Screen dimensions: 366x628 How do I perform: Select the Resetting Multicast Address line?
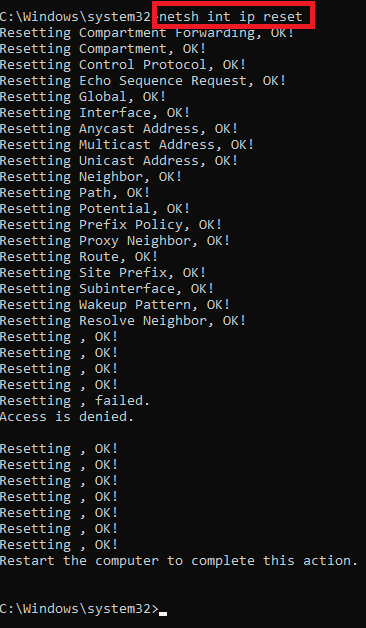127,145
